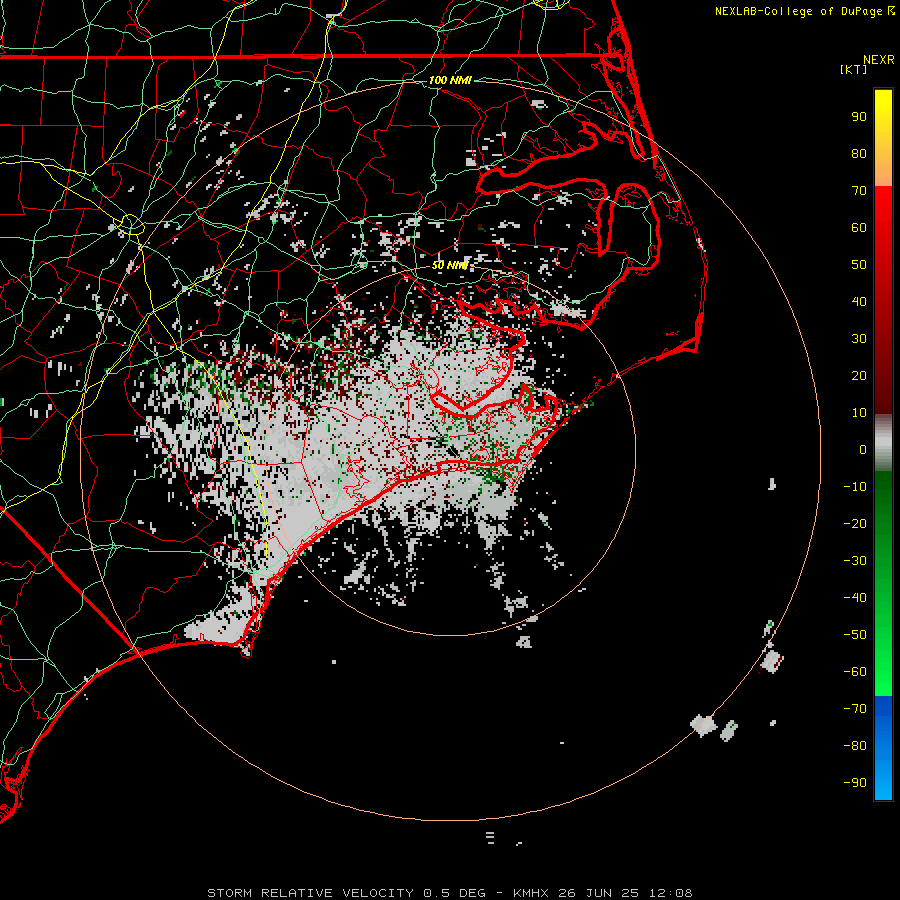The height and width of the screenshot is (900, 900).
Task: Click the positive 70 scale value
Action: pyautogui.click(x=859, y=191)
